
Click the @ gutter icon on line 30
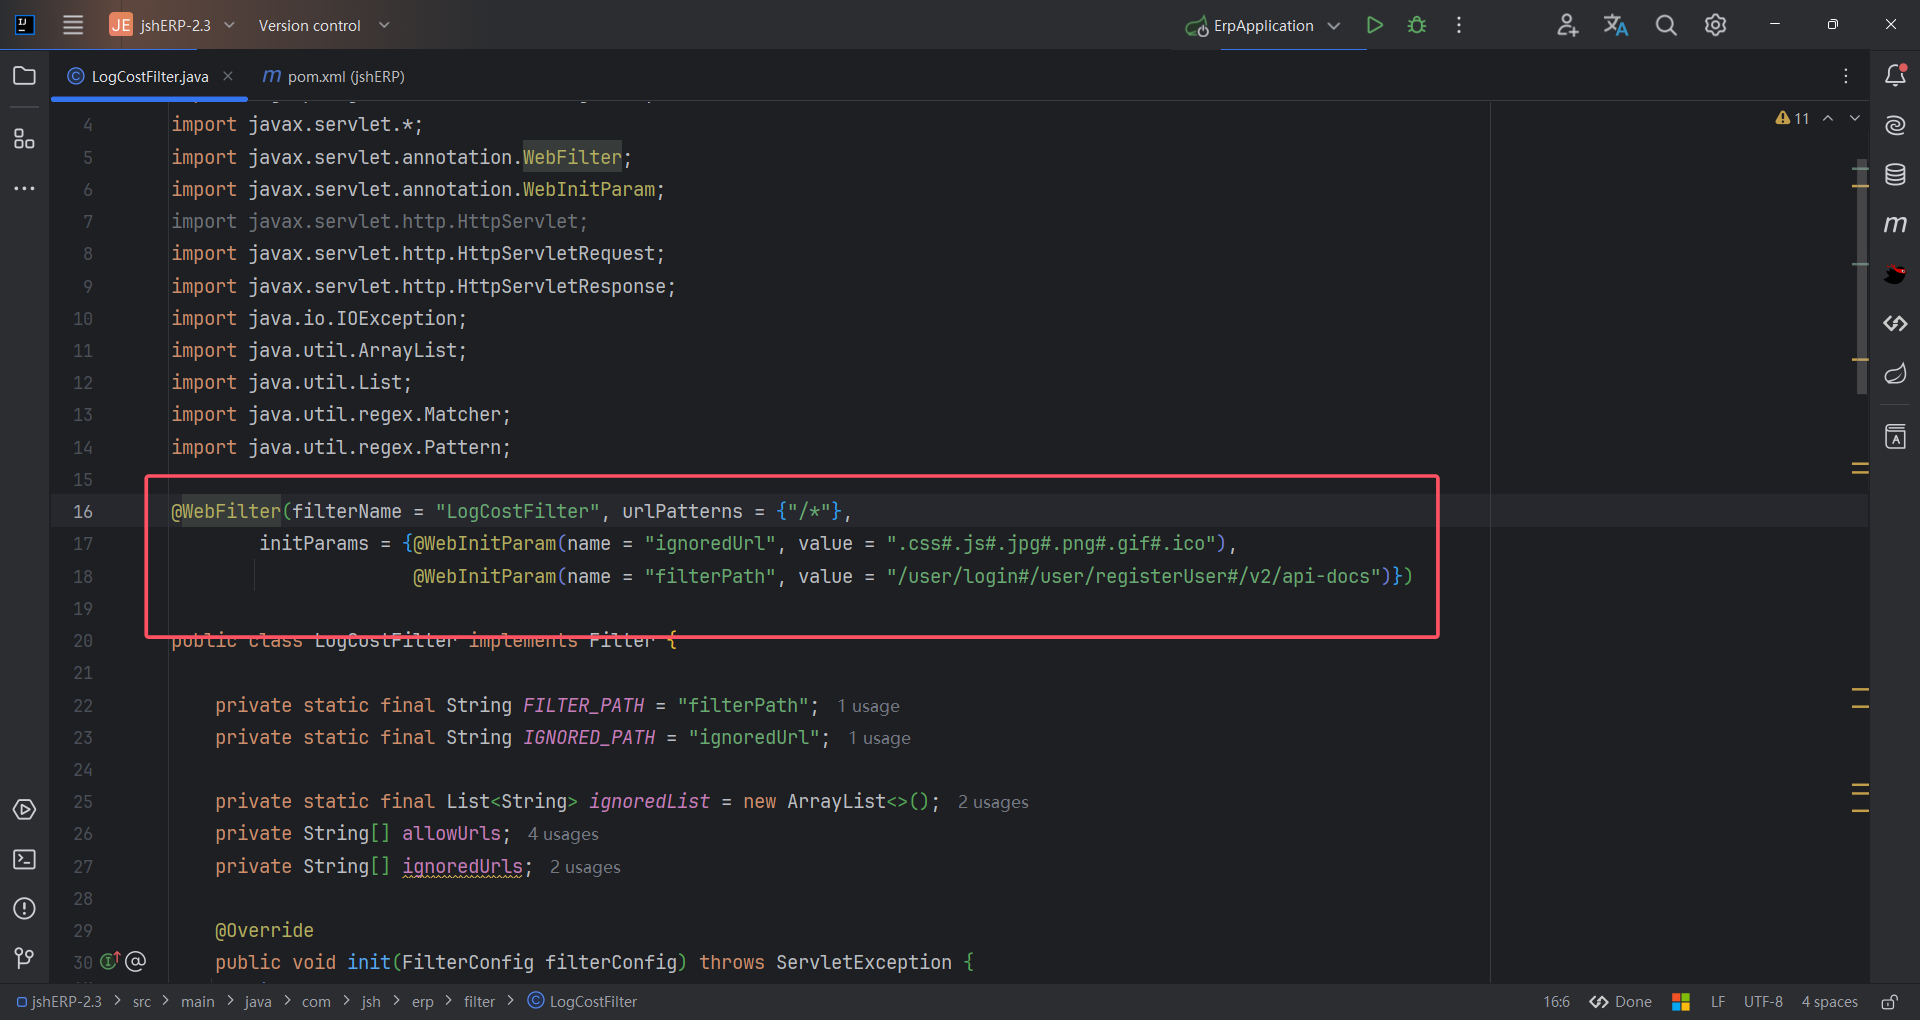(136, 961)
